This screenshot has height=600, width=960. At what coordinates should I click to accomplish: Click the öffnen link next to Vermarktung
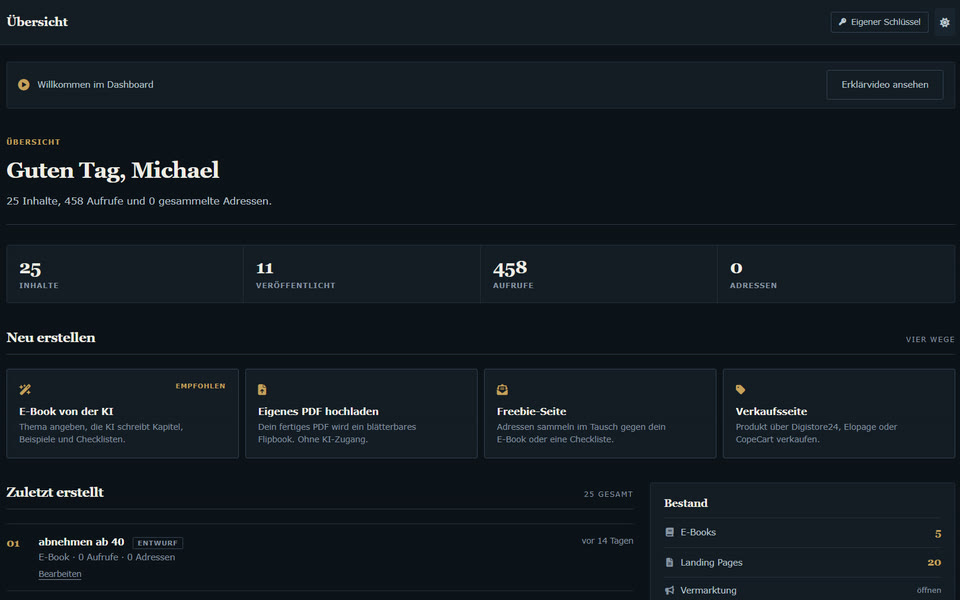point(929,590)
